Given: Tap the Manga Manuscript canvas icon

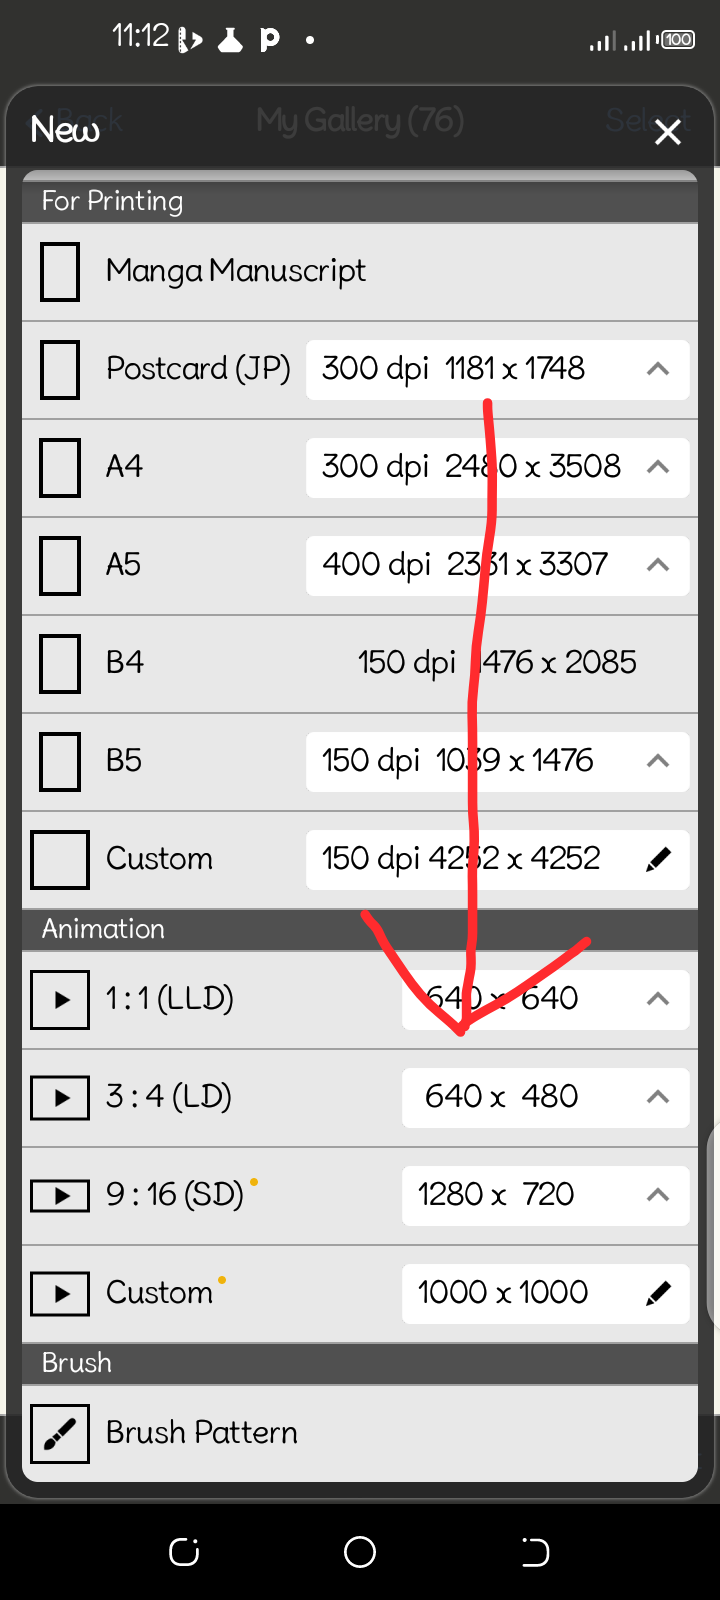Looking at the screenshot, I should point(60,271).
